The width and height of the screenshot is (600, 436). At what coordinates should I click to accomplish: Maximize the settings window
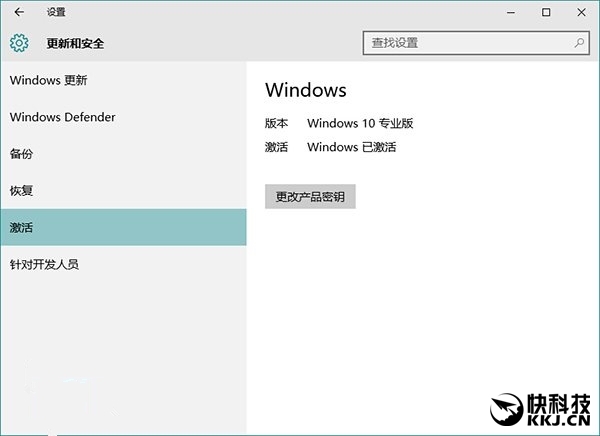[x=546, y=13]
